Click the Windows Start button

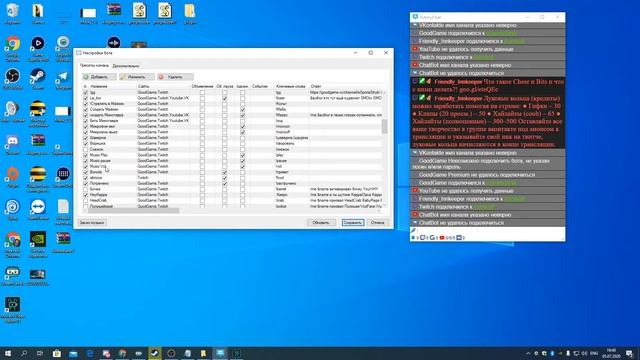pyautogui.click(x=8, y=353)
